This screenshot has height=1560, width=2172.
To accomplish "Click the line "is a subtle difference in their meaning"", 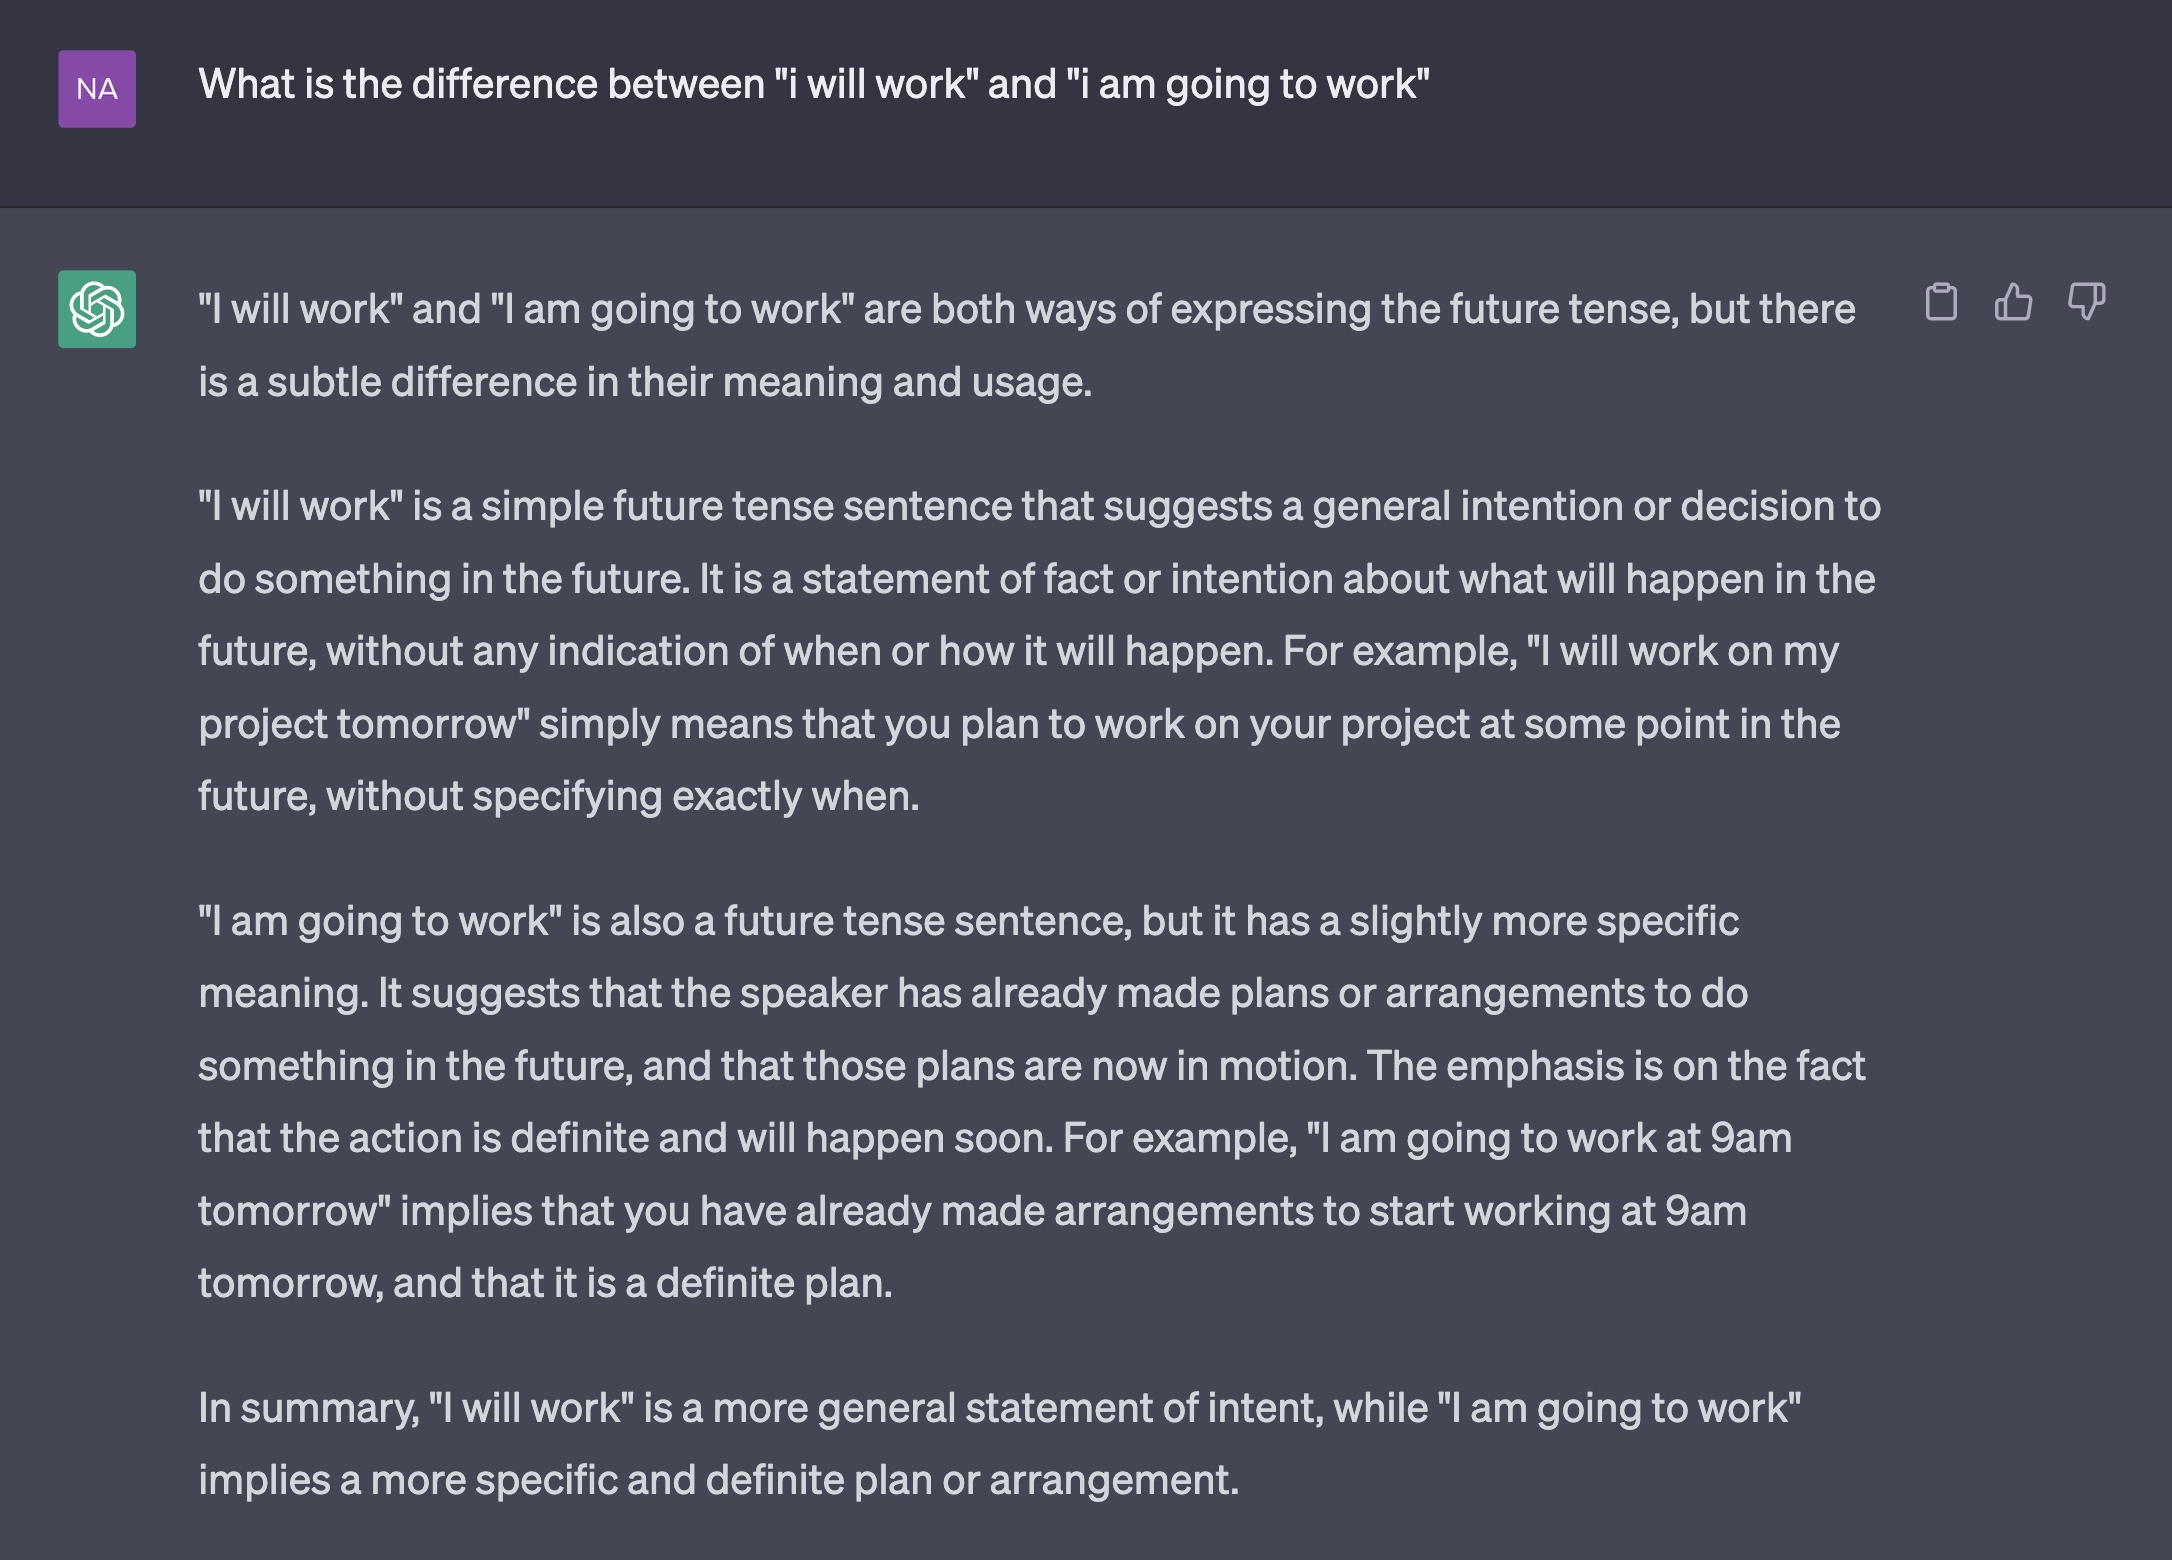I will [645, 382].
